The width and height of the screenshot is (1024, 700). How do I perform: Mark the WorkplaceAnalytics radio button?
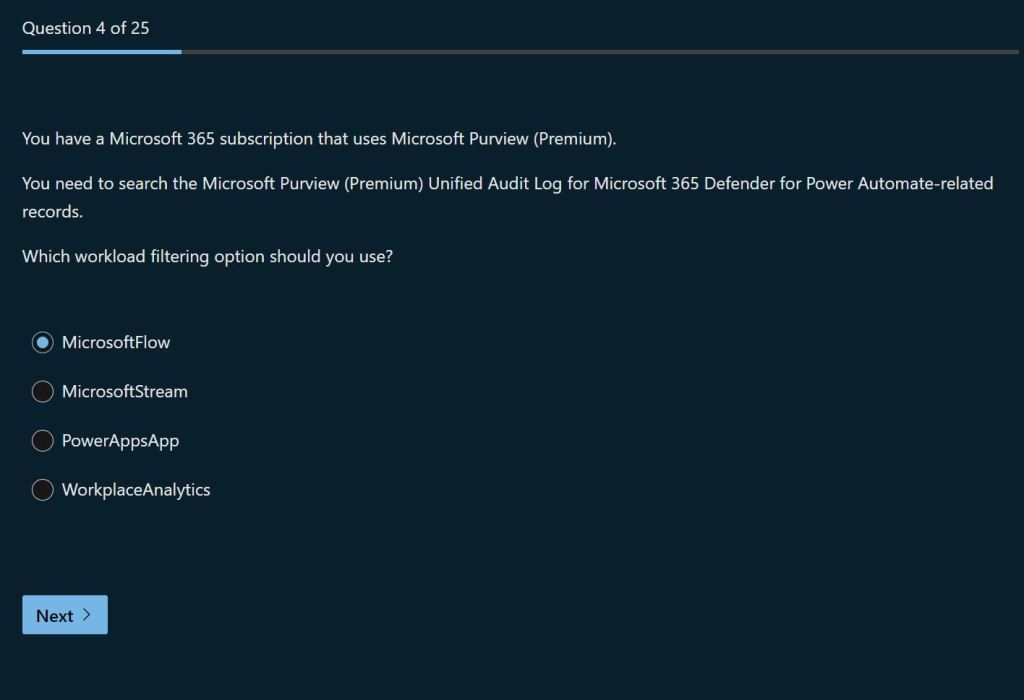(42, 489)
